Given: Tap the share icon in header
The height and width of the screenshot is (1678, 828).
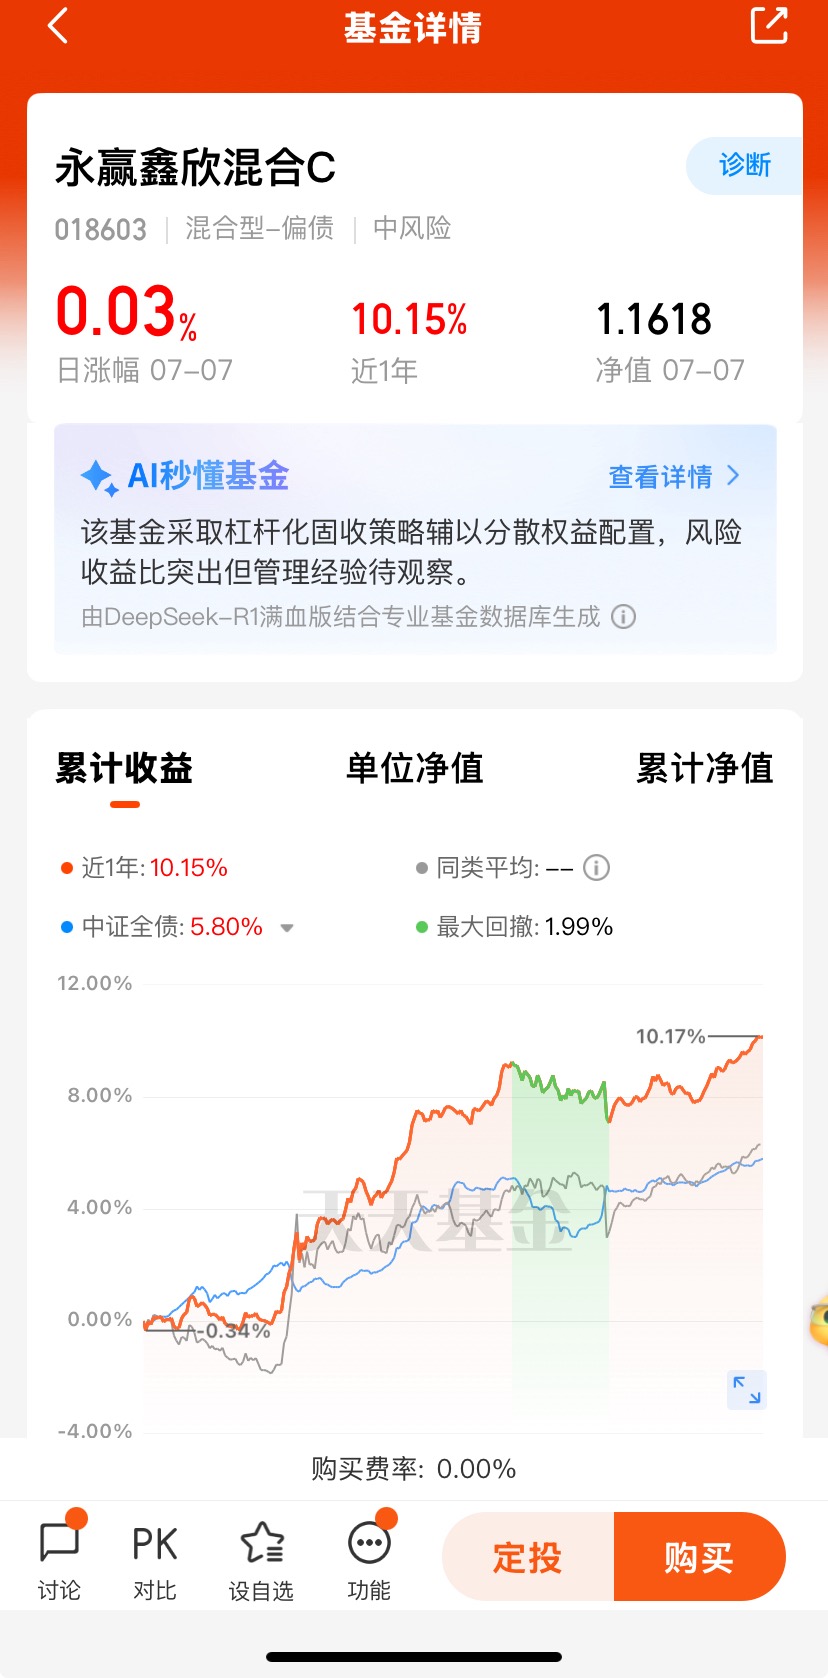Looking at the screenshot, I should 769,25.
